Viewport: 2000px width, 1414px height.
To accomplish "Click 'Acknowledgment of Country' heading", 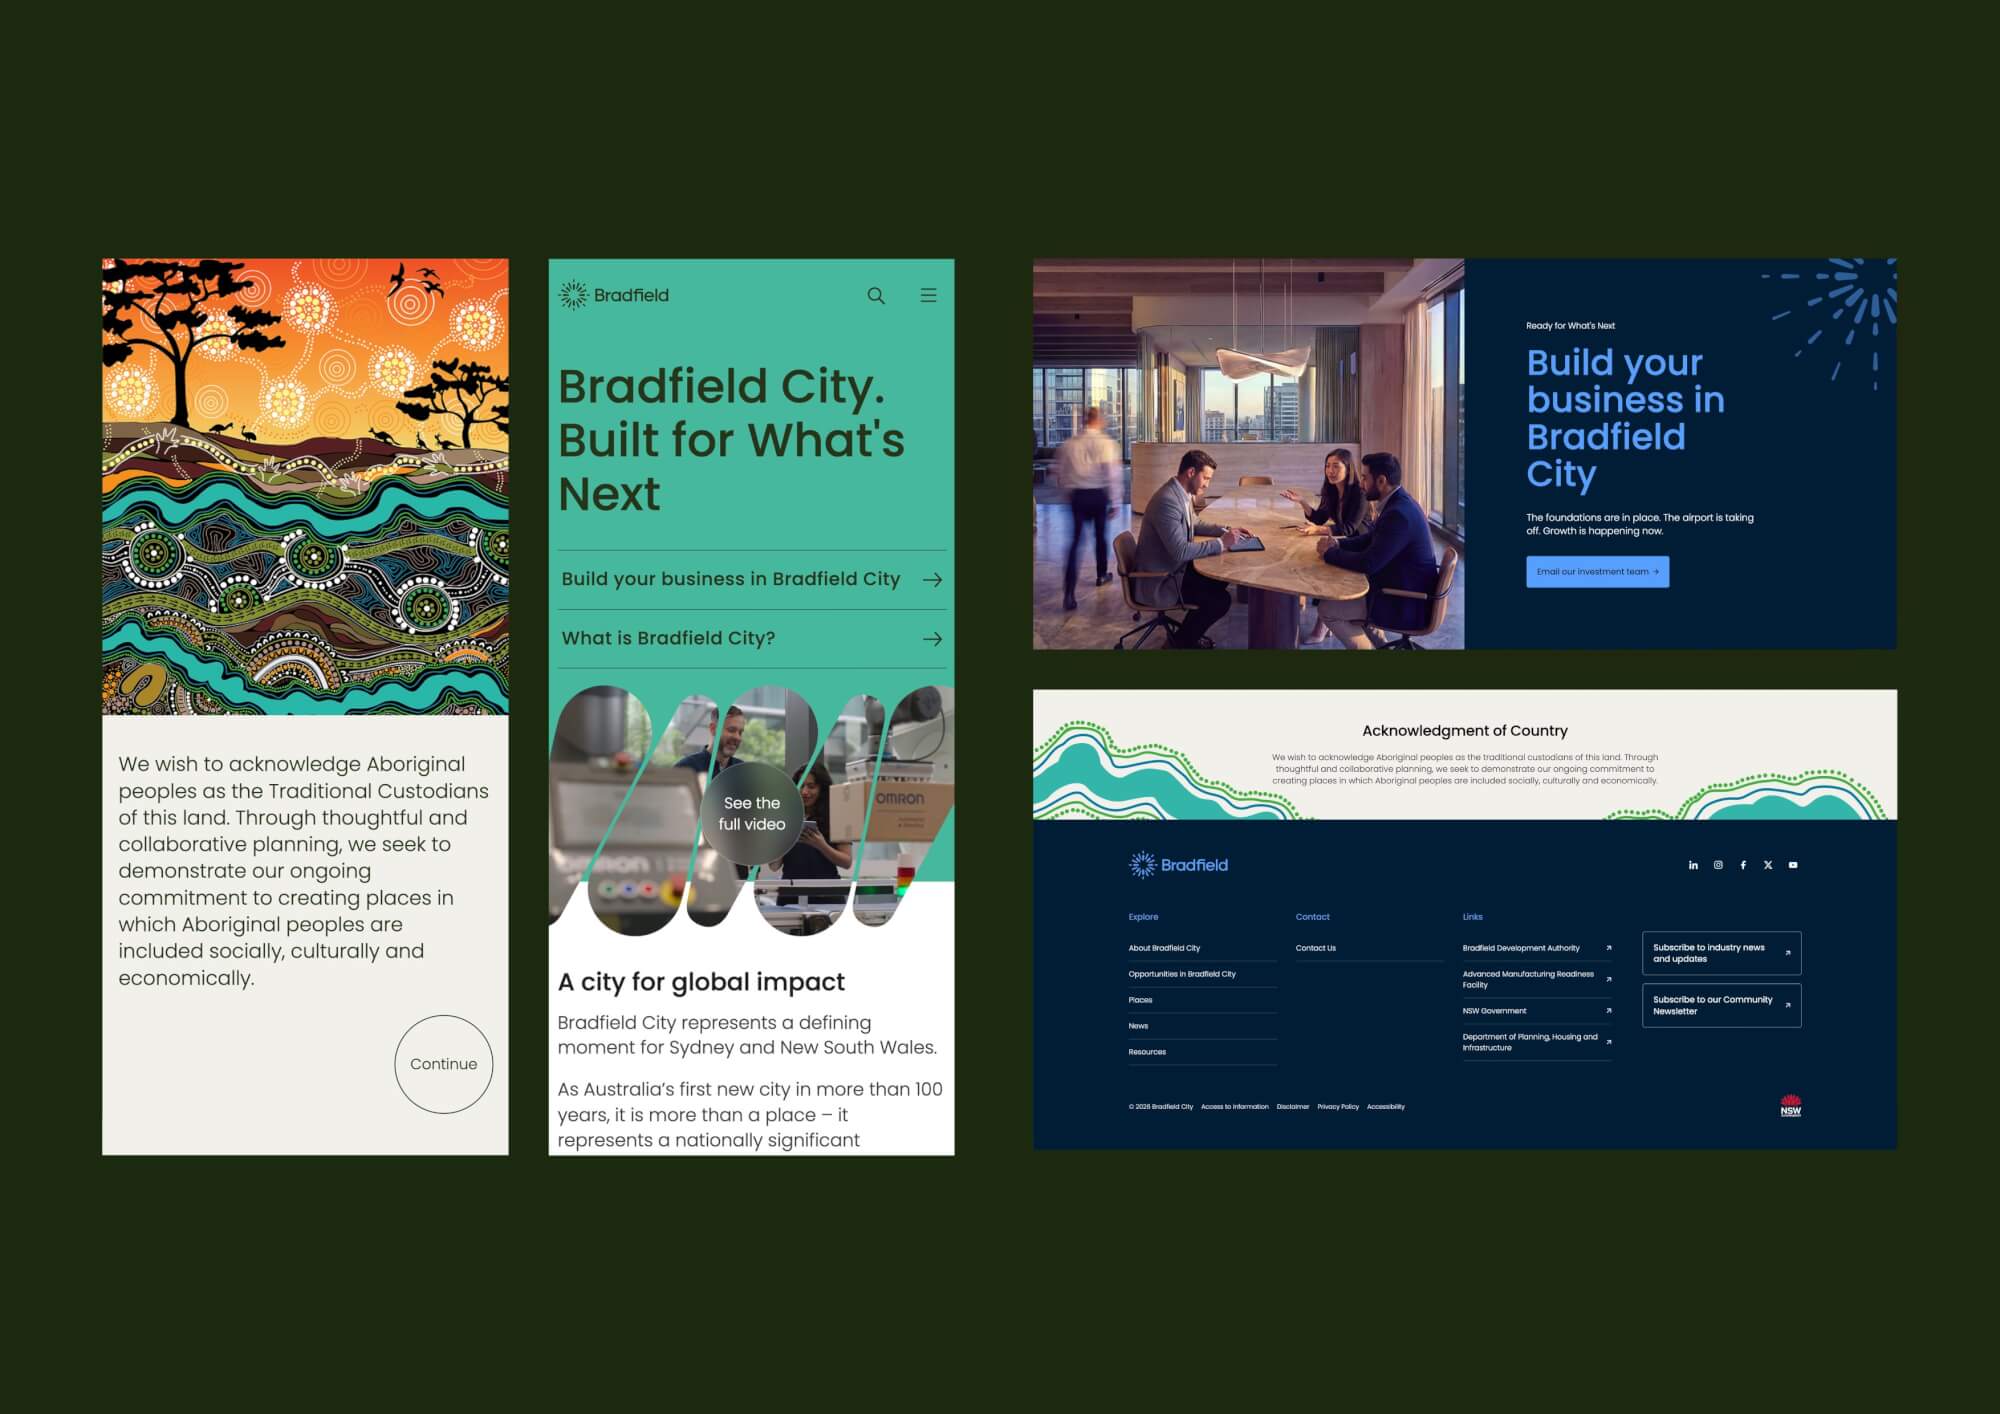I will [1464, 731].
